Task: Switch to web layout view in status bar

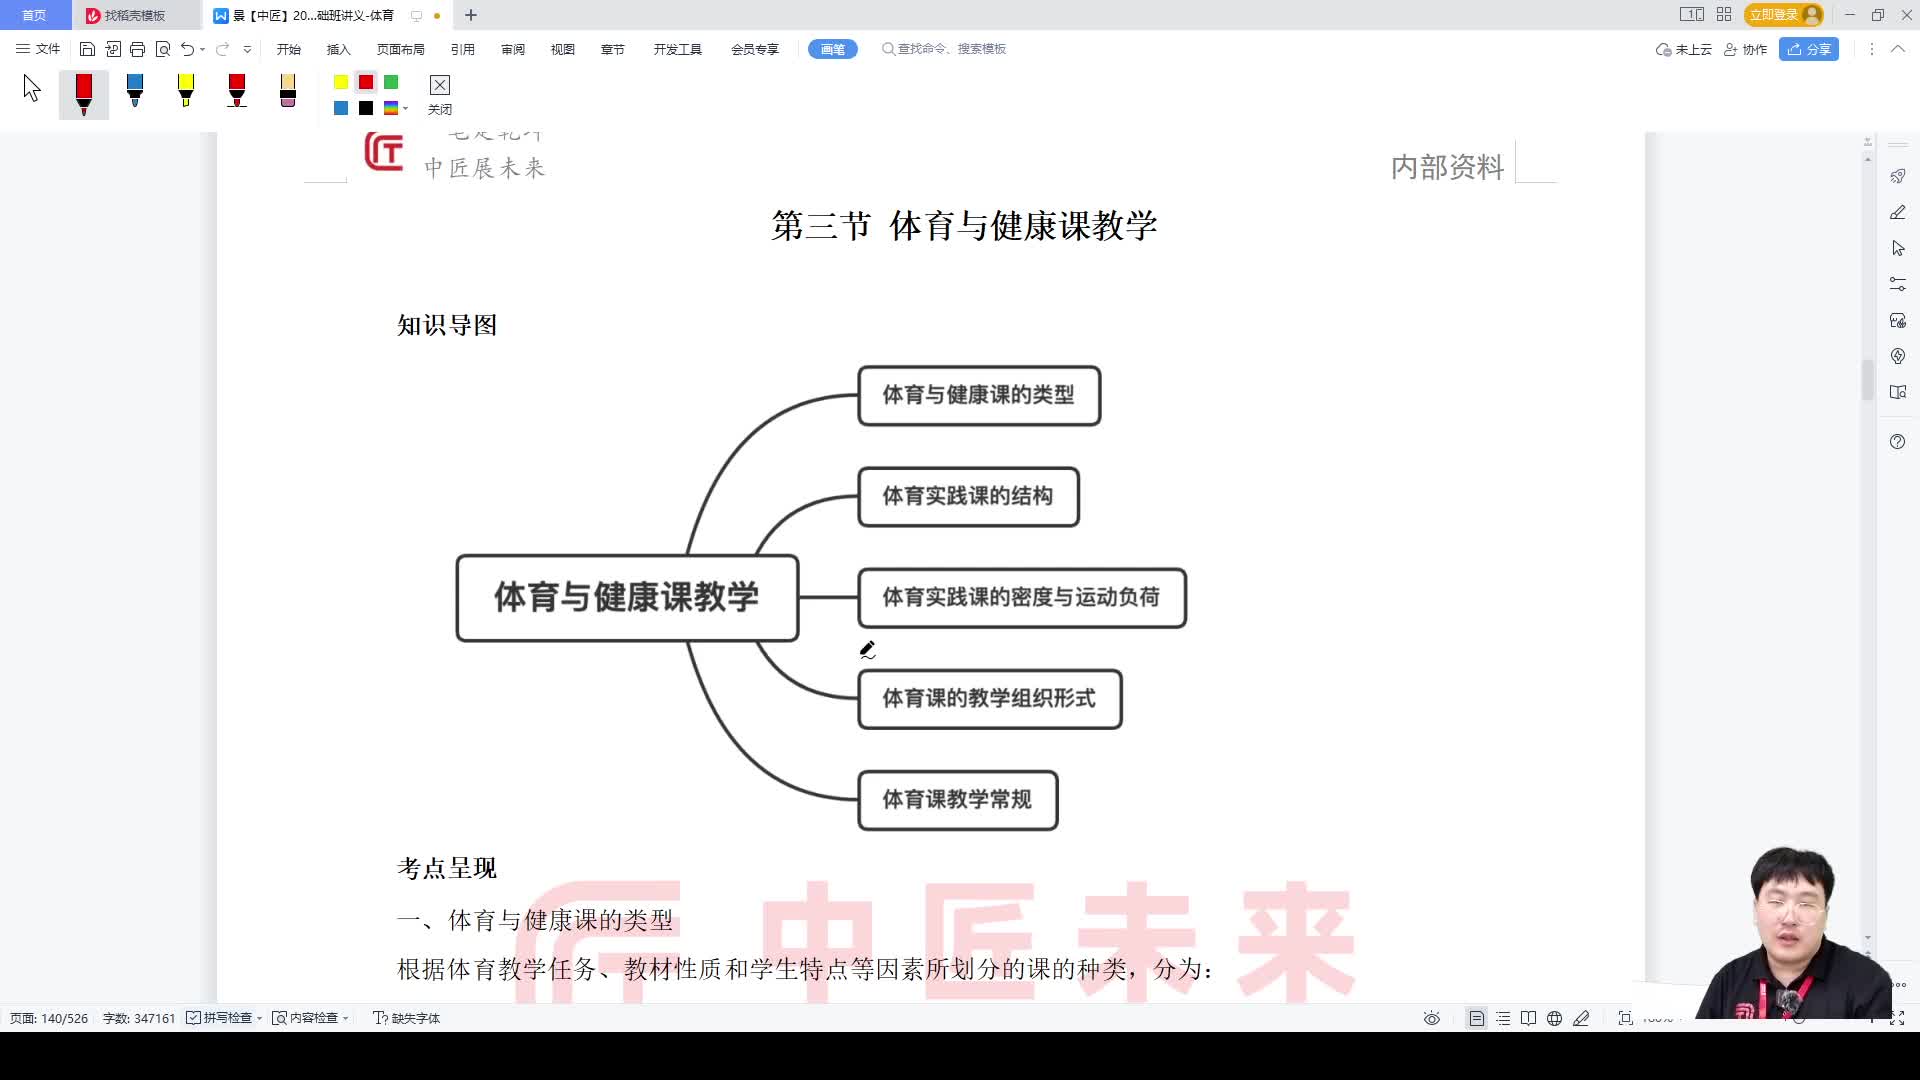Action: [1553, 1017]
